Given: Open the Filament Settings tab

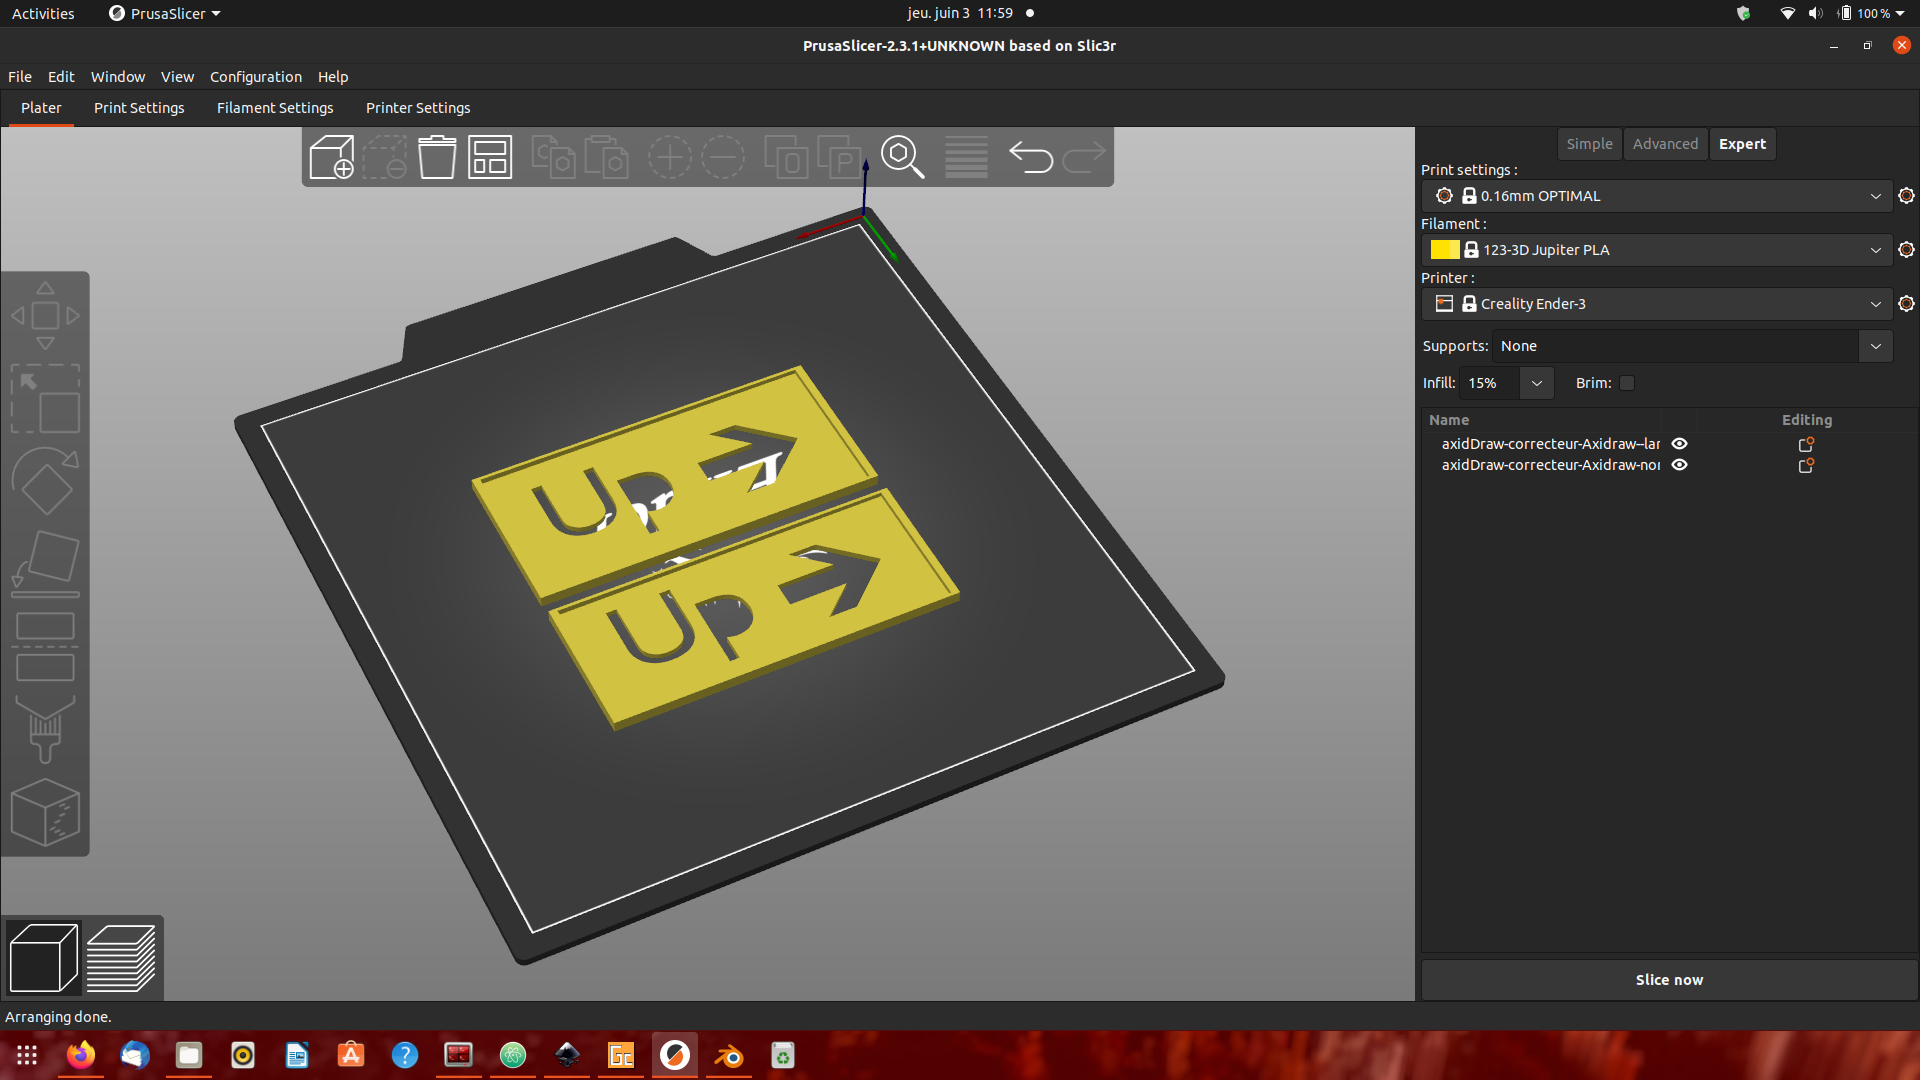Looking at the screenshot, I should pyautogui.click(x=274, y=108).
